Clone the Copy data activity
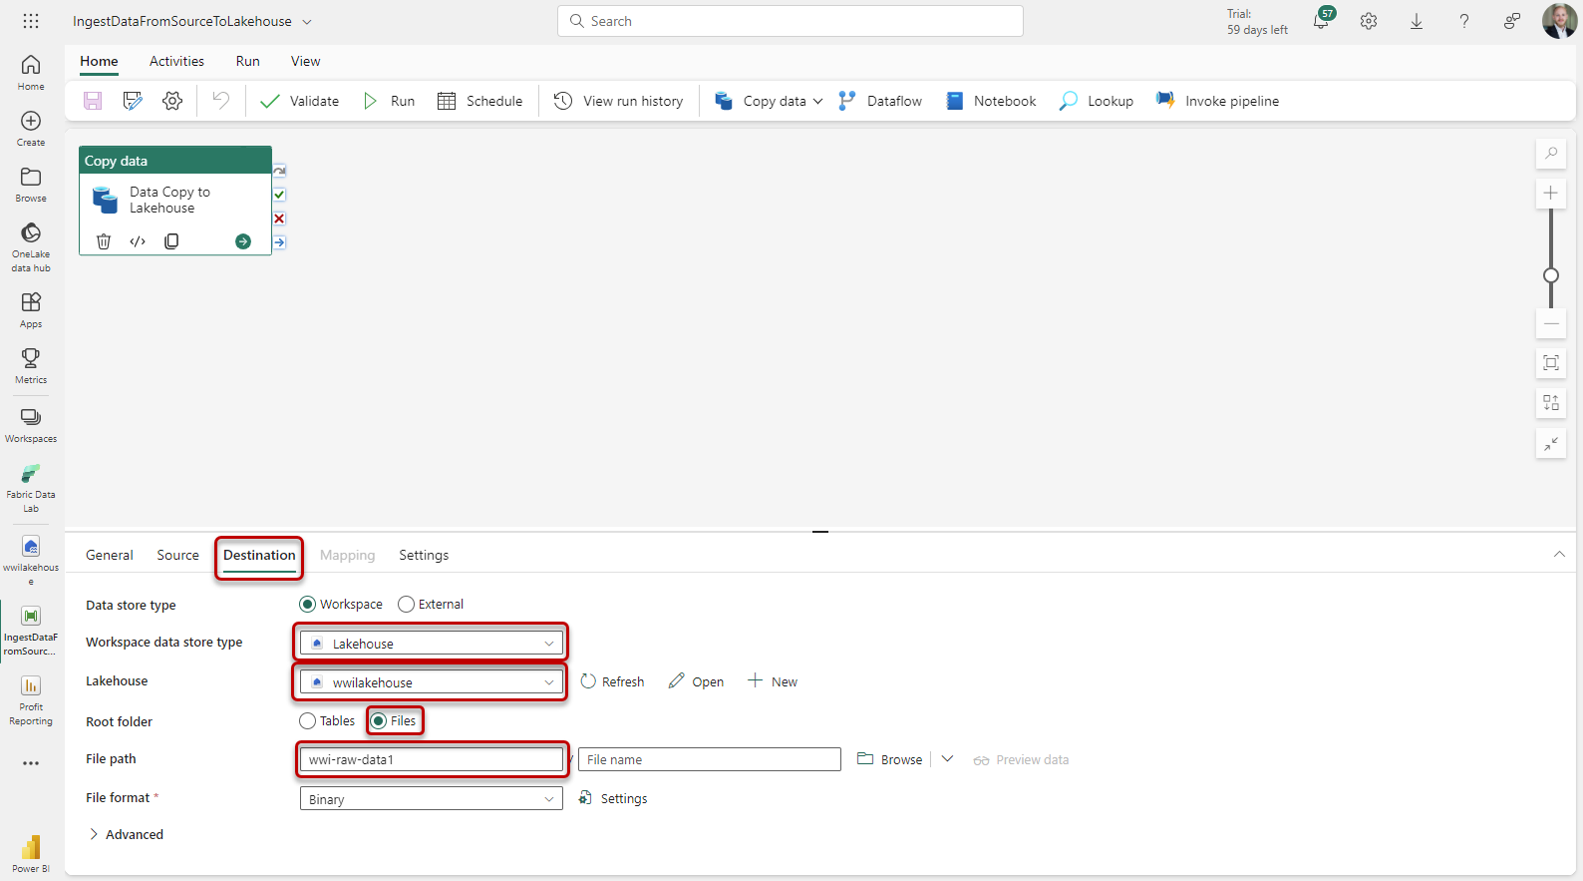Screen dimensions: 1583x881 pyautogui.click(x=172, y=241)
